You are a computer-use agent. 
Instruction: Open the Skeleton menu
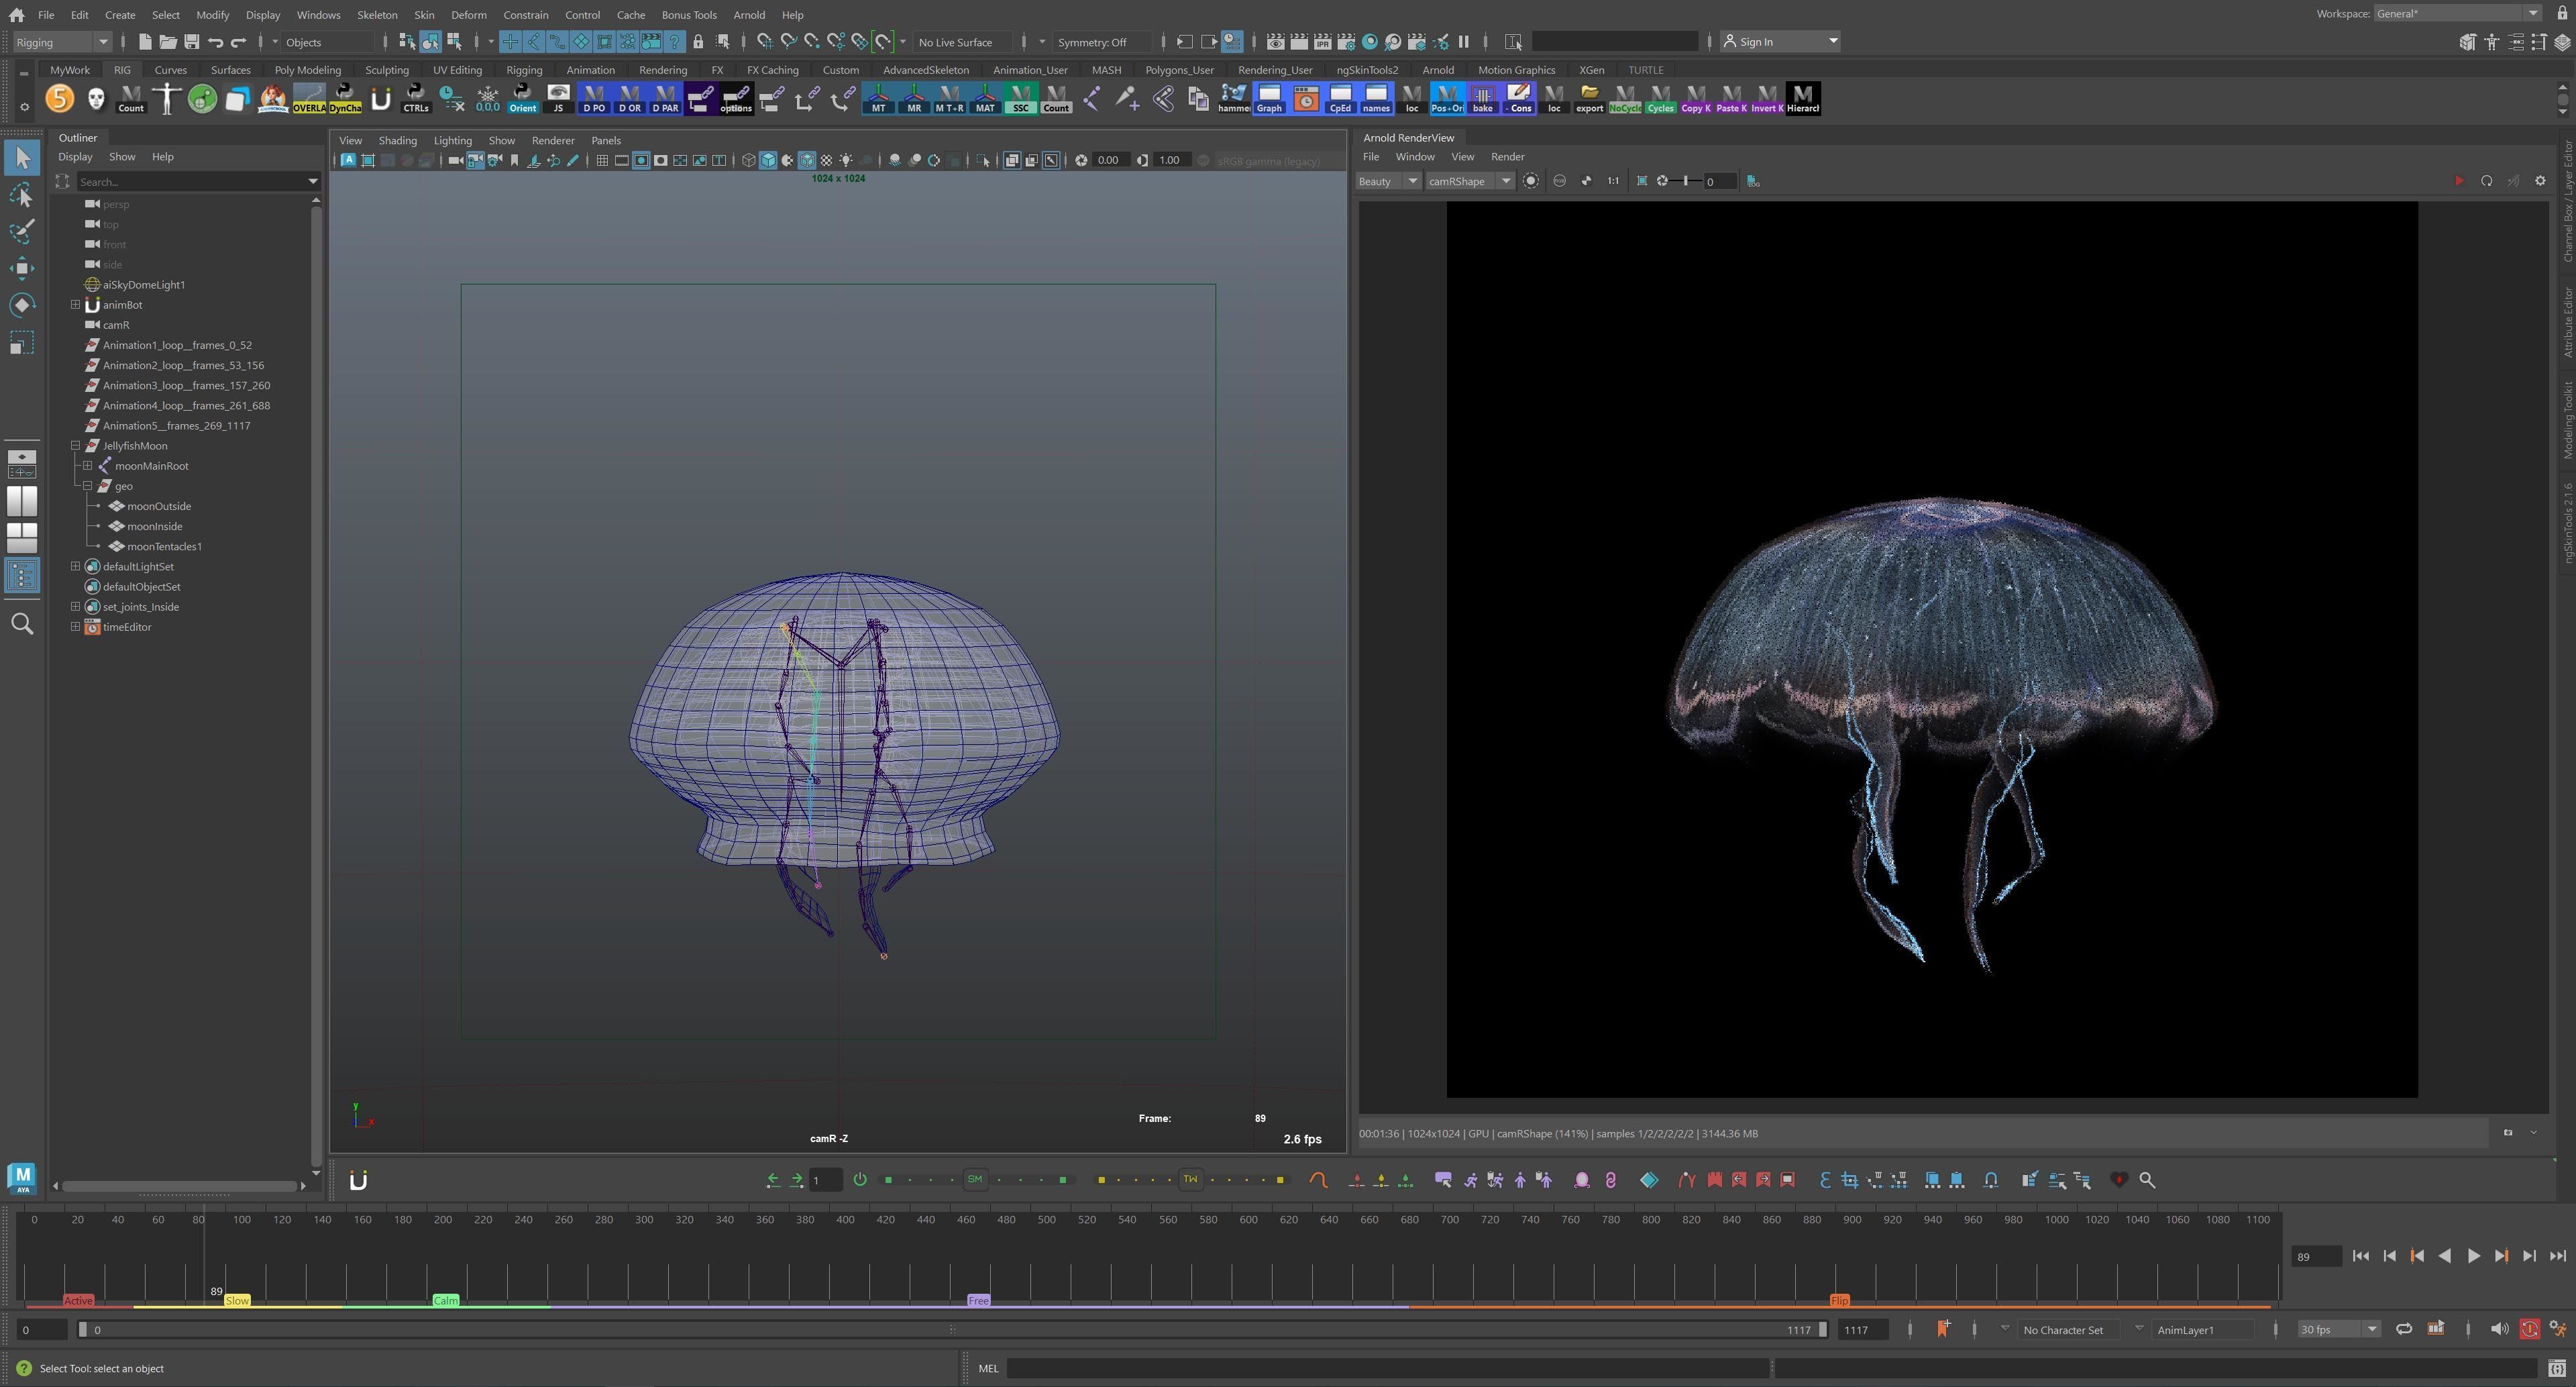377,15
